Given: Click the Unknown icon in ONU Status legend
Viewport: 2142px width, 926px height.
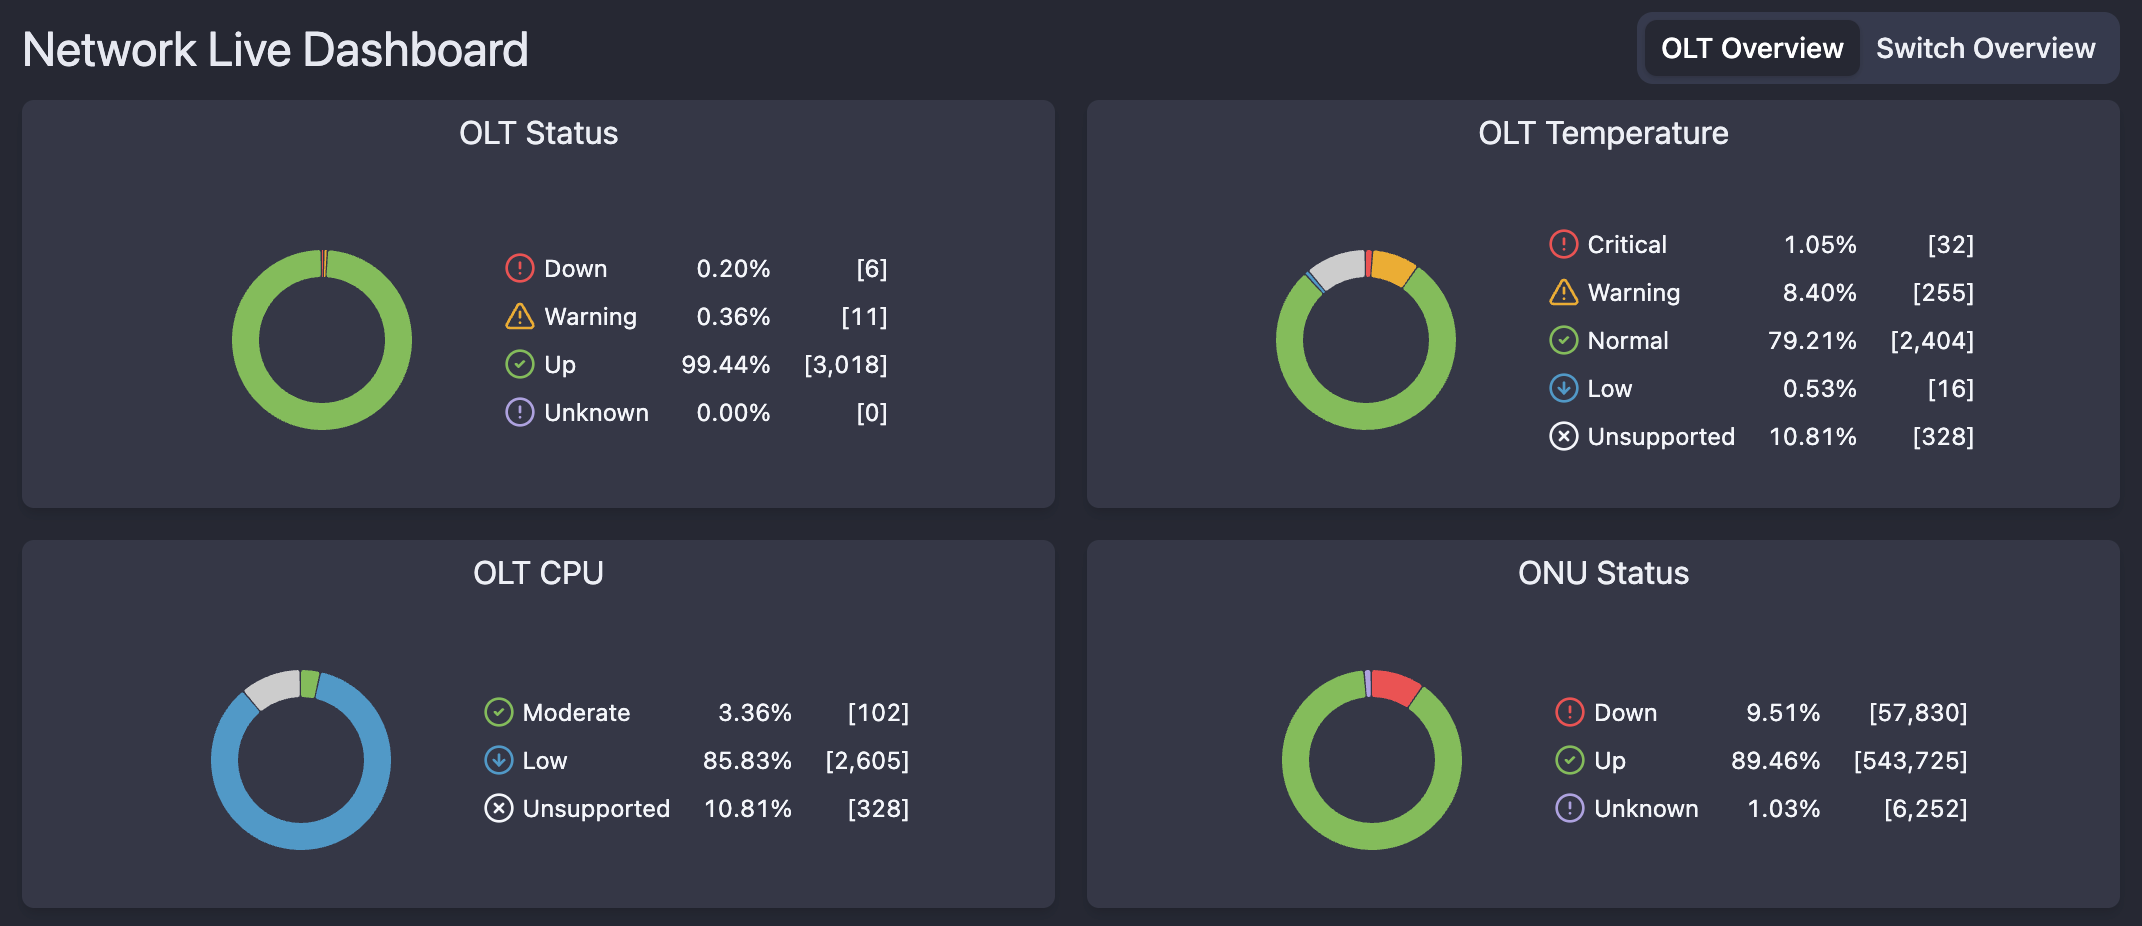Looking at the screenshot, I should [1569, 808].
